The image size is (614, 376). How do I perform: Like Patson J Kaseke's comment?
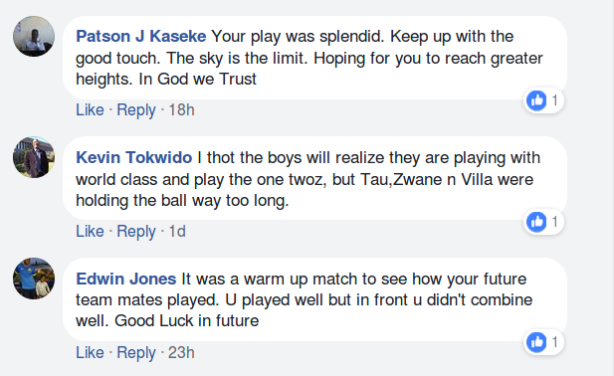pos(90,110)
